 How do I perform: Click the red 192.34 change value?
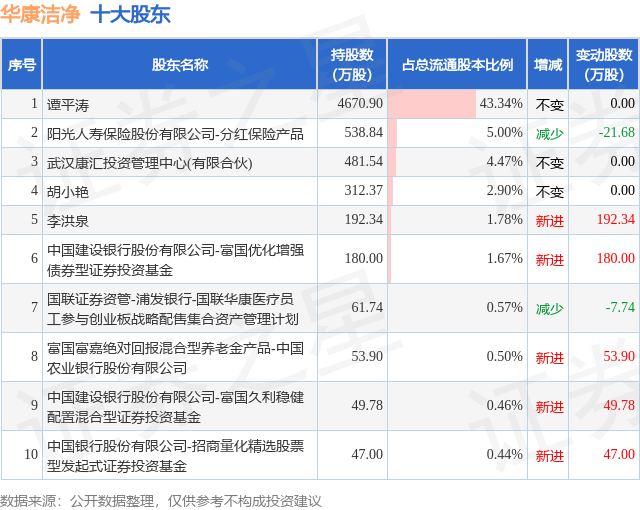coord(616,219)
